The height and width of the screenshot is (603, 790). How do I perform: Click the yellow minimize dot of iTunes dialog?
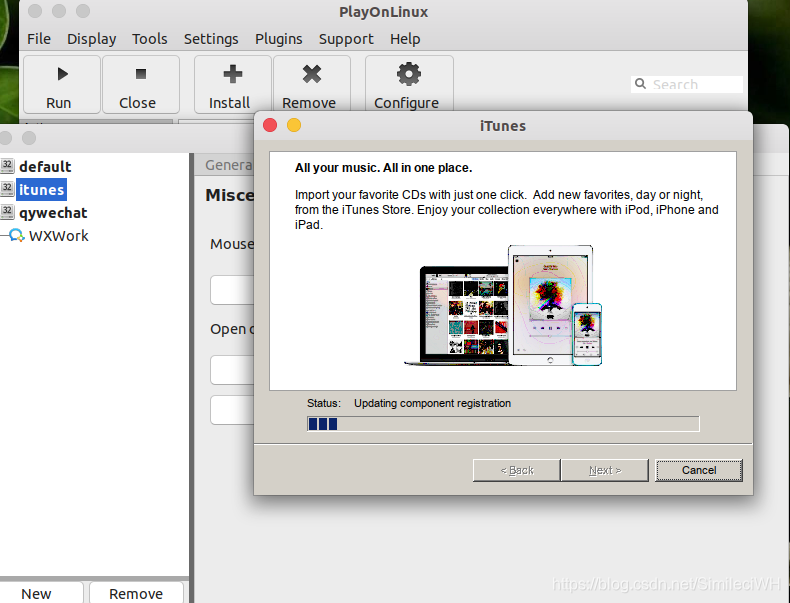point(294,125)
